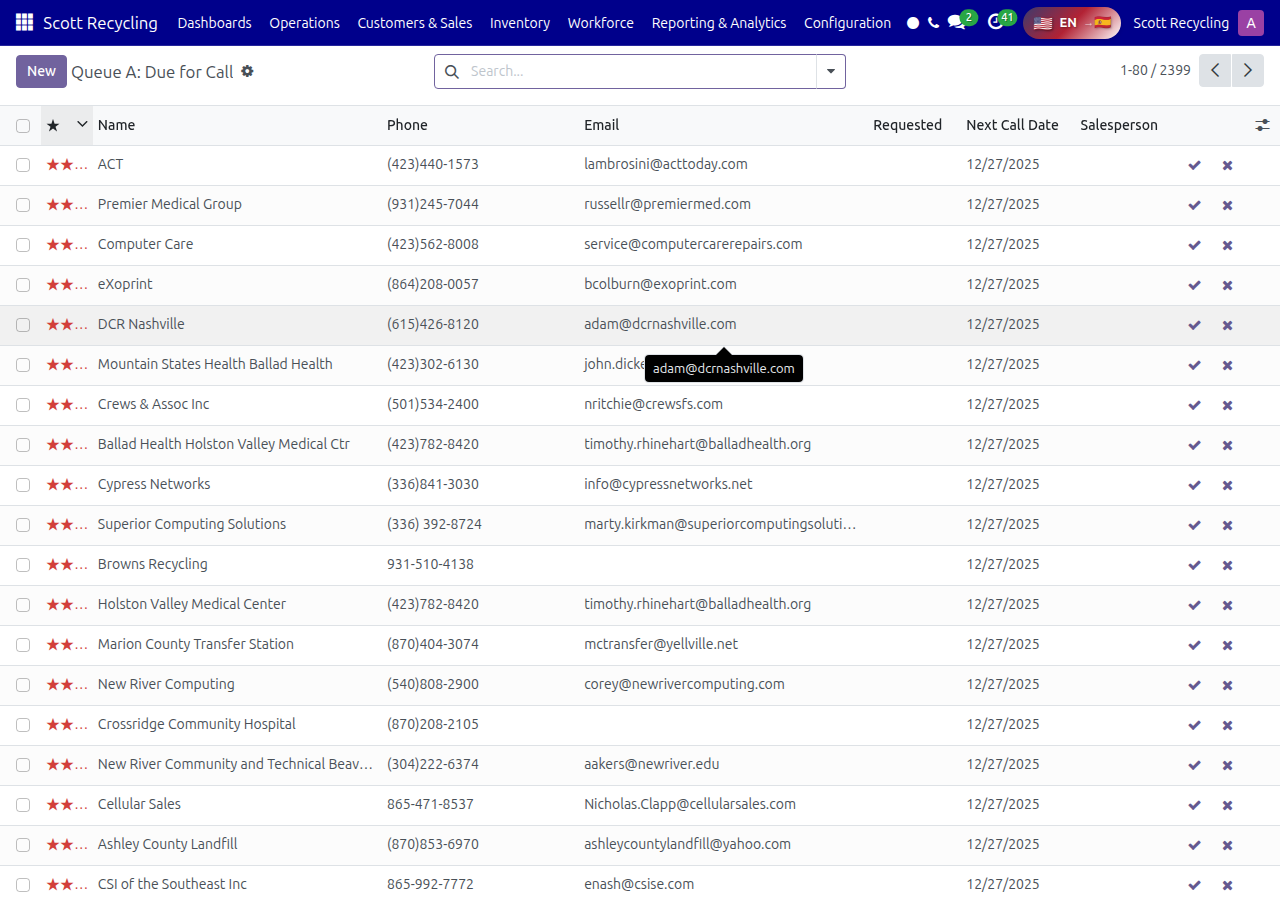Open the priority star column sort dropdown
This screenshot has height=900, width=1280.
tap(82, 124)
